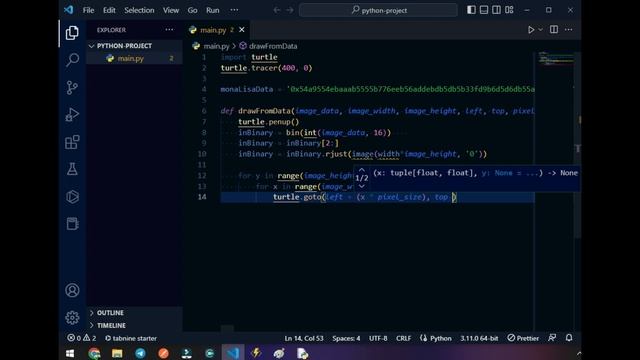
Task: Open the Testing flask view
Action: click(72, 169)
